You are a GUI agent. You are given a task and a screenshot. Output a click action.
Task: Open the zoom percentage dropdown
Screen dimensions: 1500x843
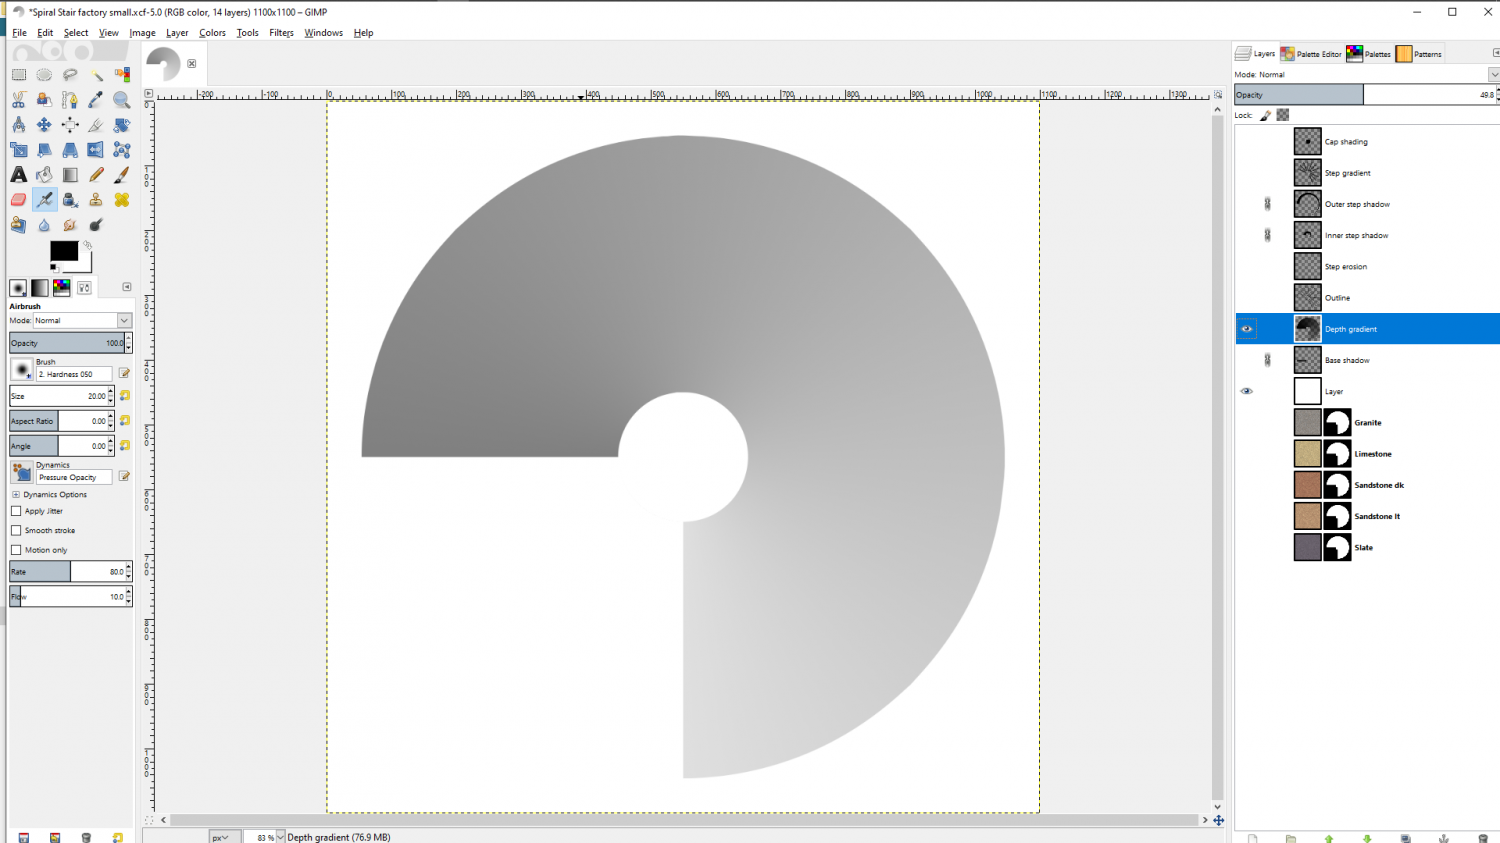click(281, 837)
